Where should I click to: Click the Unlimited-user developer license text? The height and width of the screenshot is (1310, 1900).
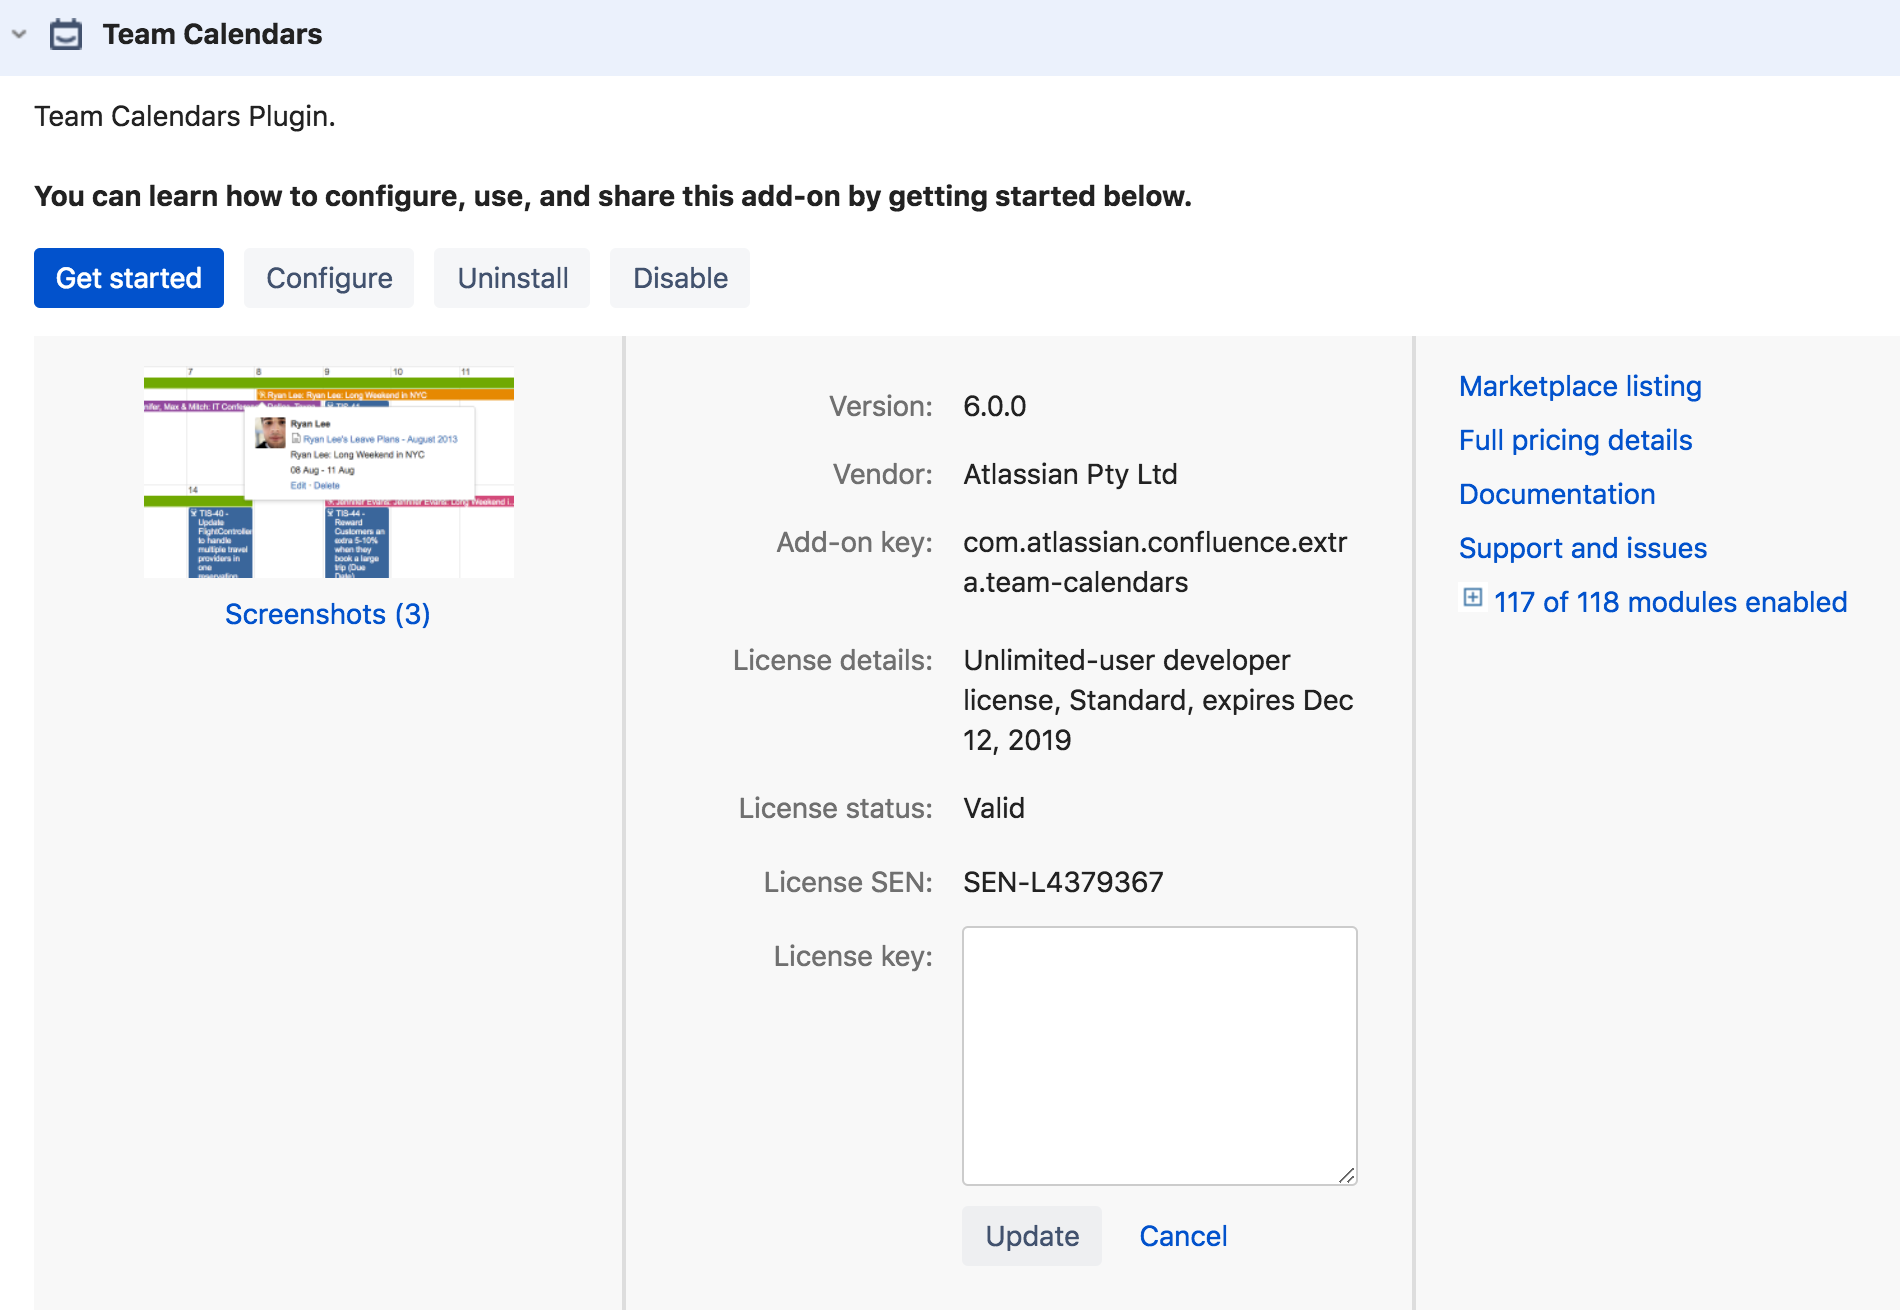click(1158, 700)
